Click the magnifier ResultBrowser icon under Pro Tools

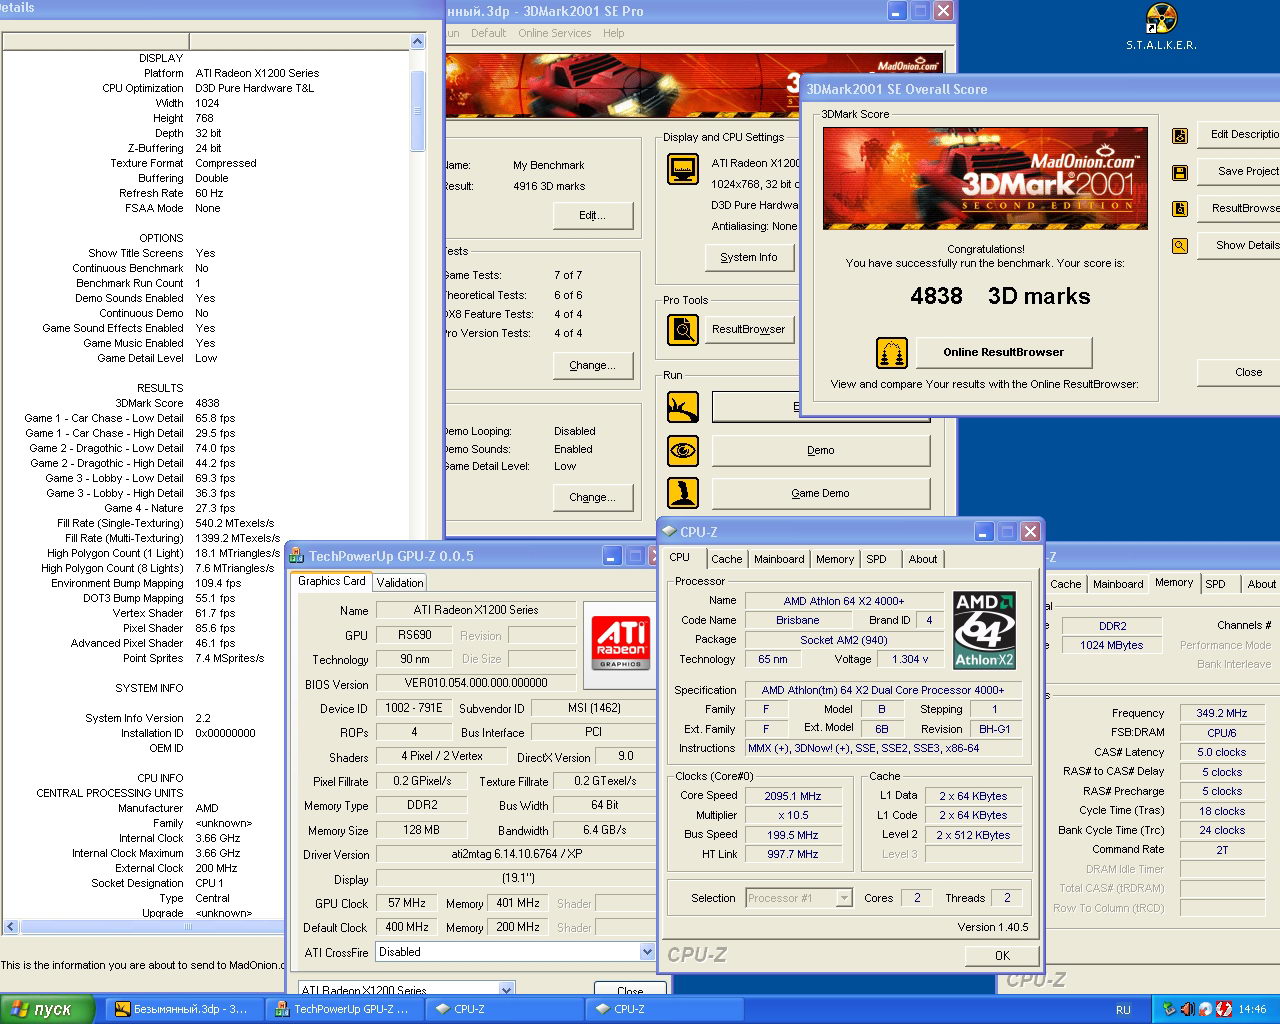[x=683, y=329]
